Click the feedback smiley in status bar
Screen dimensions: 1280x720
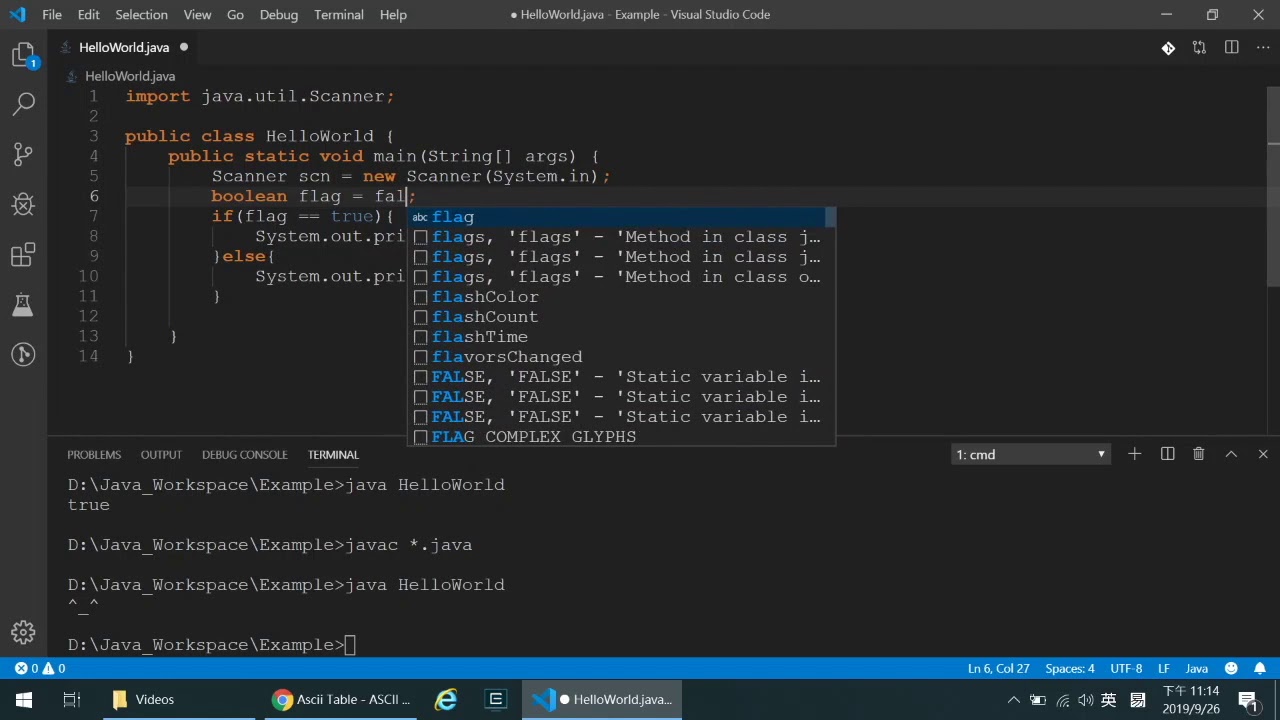tap(1231, 668)
